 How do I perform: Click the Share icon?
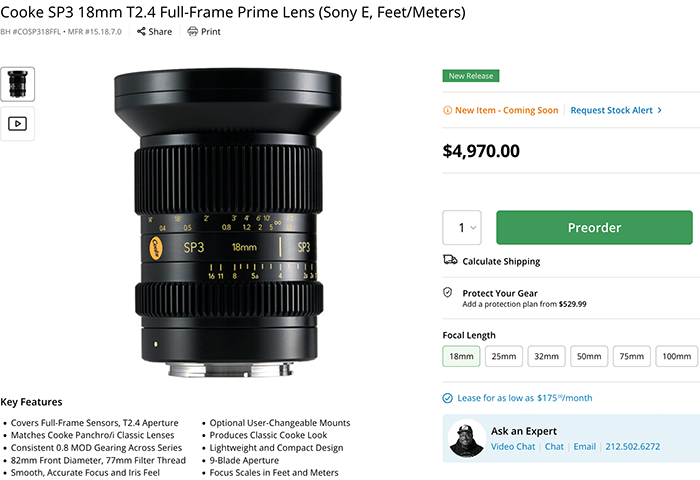point(141,31)
